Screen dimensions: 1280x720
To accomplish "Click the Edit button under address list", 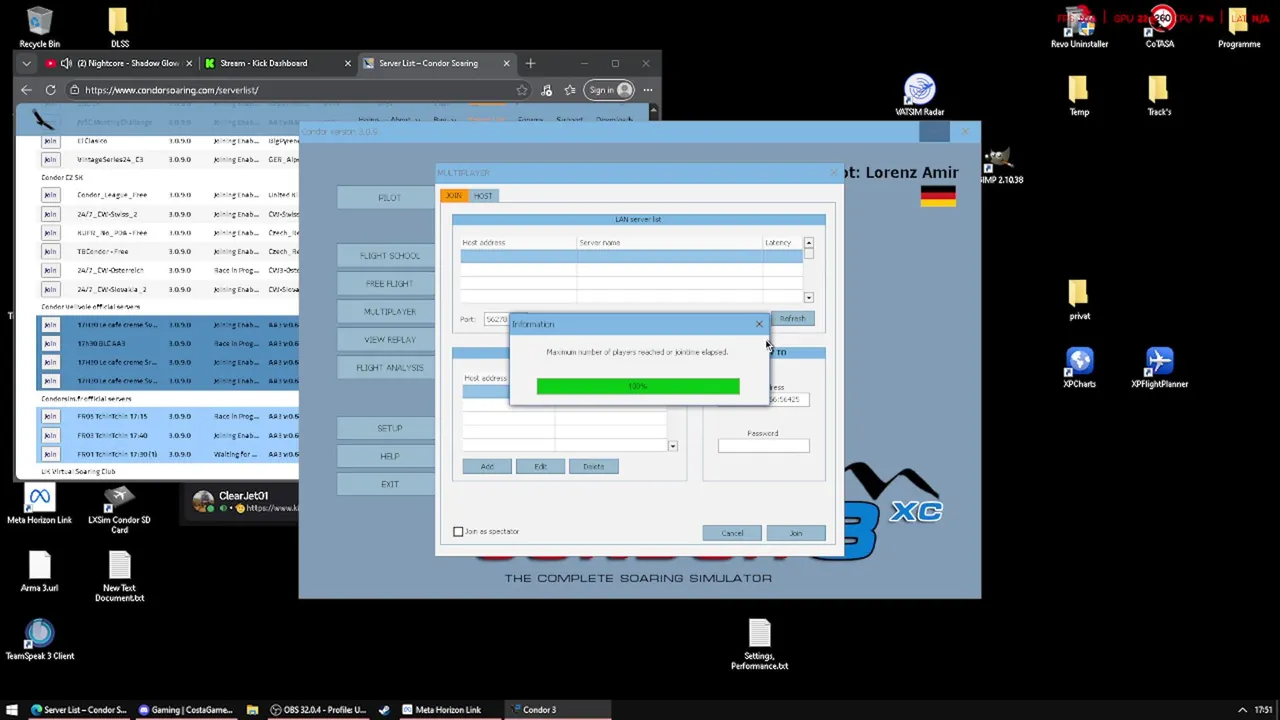I will click(x=540, y=467).
